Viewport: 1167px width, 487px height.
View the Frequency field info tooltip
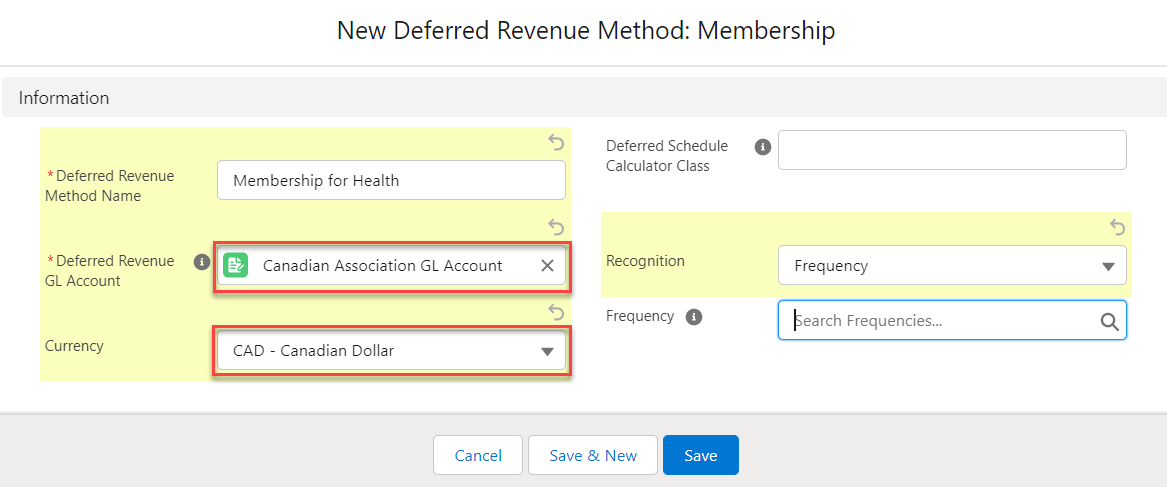694,317
